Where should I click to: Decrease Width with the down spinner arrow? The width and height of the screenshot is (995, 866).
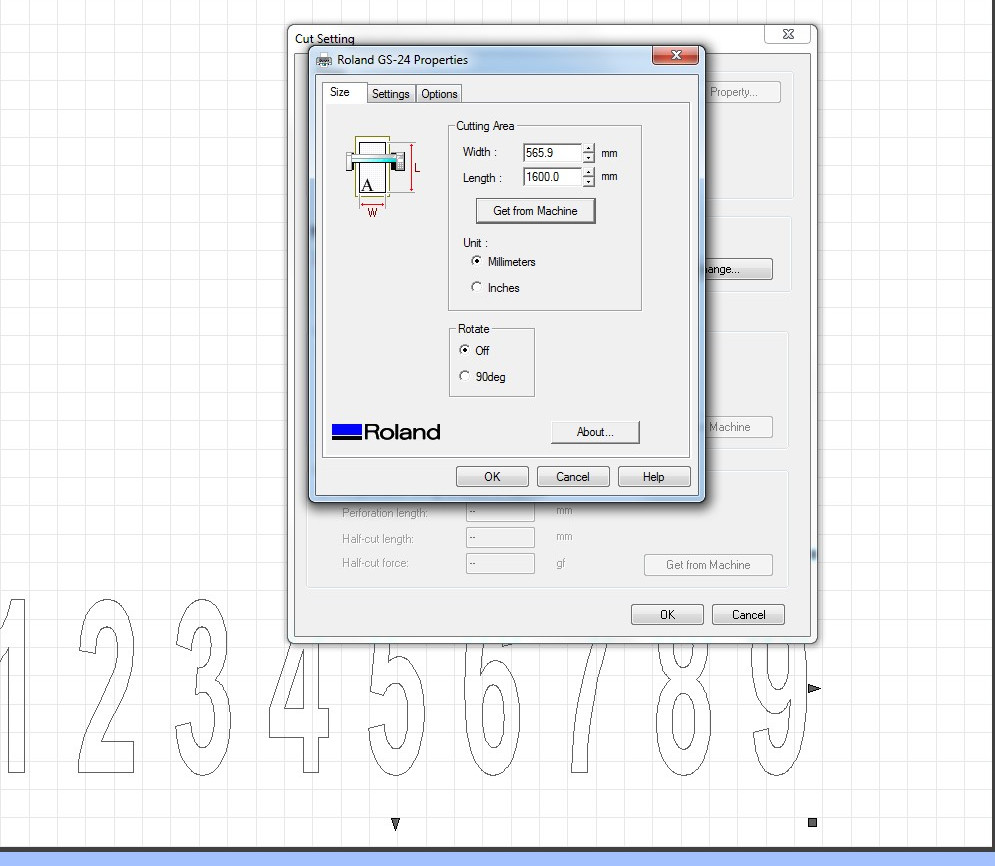pyautogui.click(x=589, y=158)
